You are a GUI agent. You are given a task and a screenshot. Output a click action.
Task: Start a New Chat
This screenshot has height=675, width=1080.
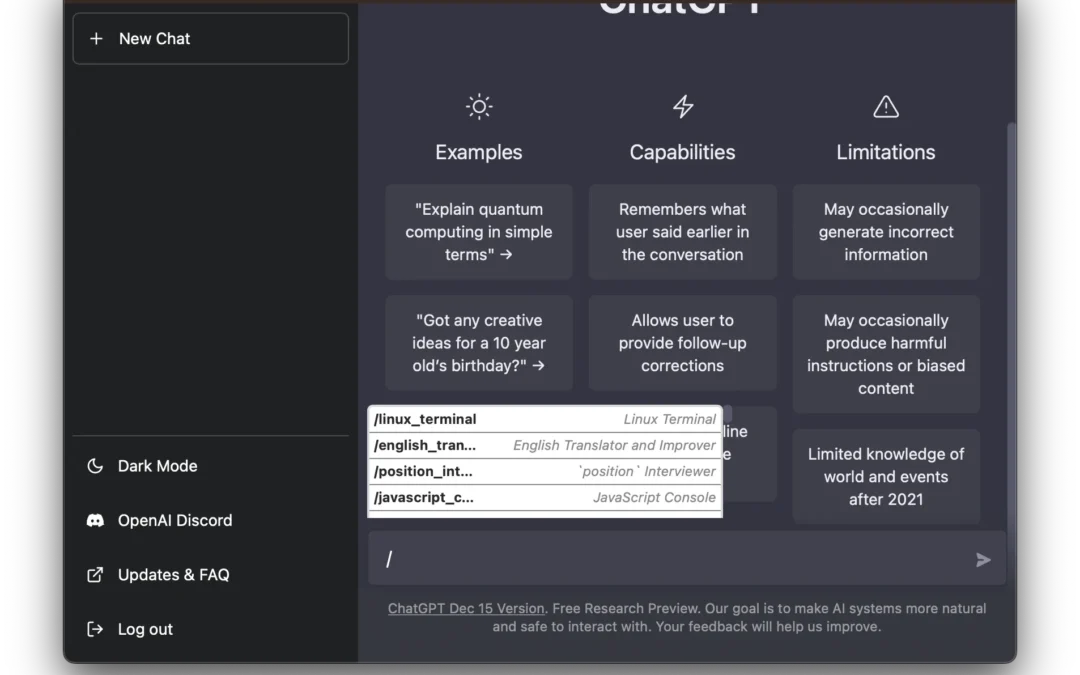click(211, 39)
